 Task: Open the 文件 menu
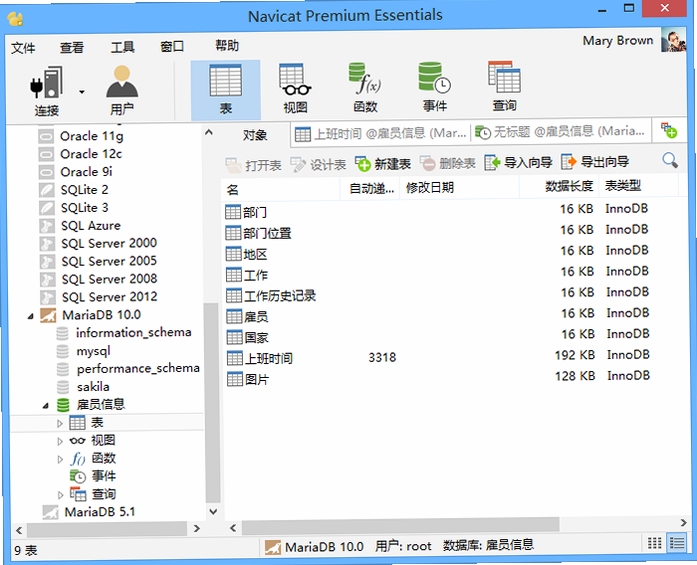click(x=23, y=48)
